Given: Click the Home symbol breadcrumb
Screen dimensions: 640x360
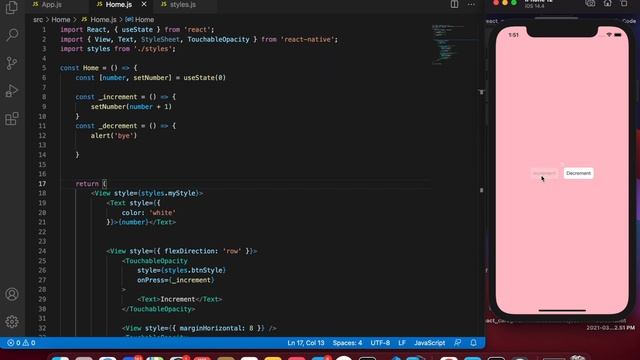Looking at the screenshot, I should click(x=140, y=20).
